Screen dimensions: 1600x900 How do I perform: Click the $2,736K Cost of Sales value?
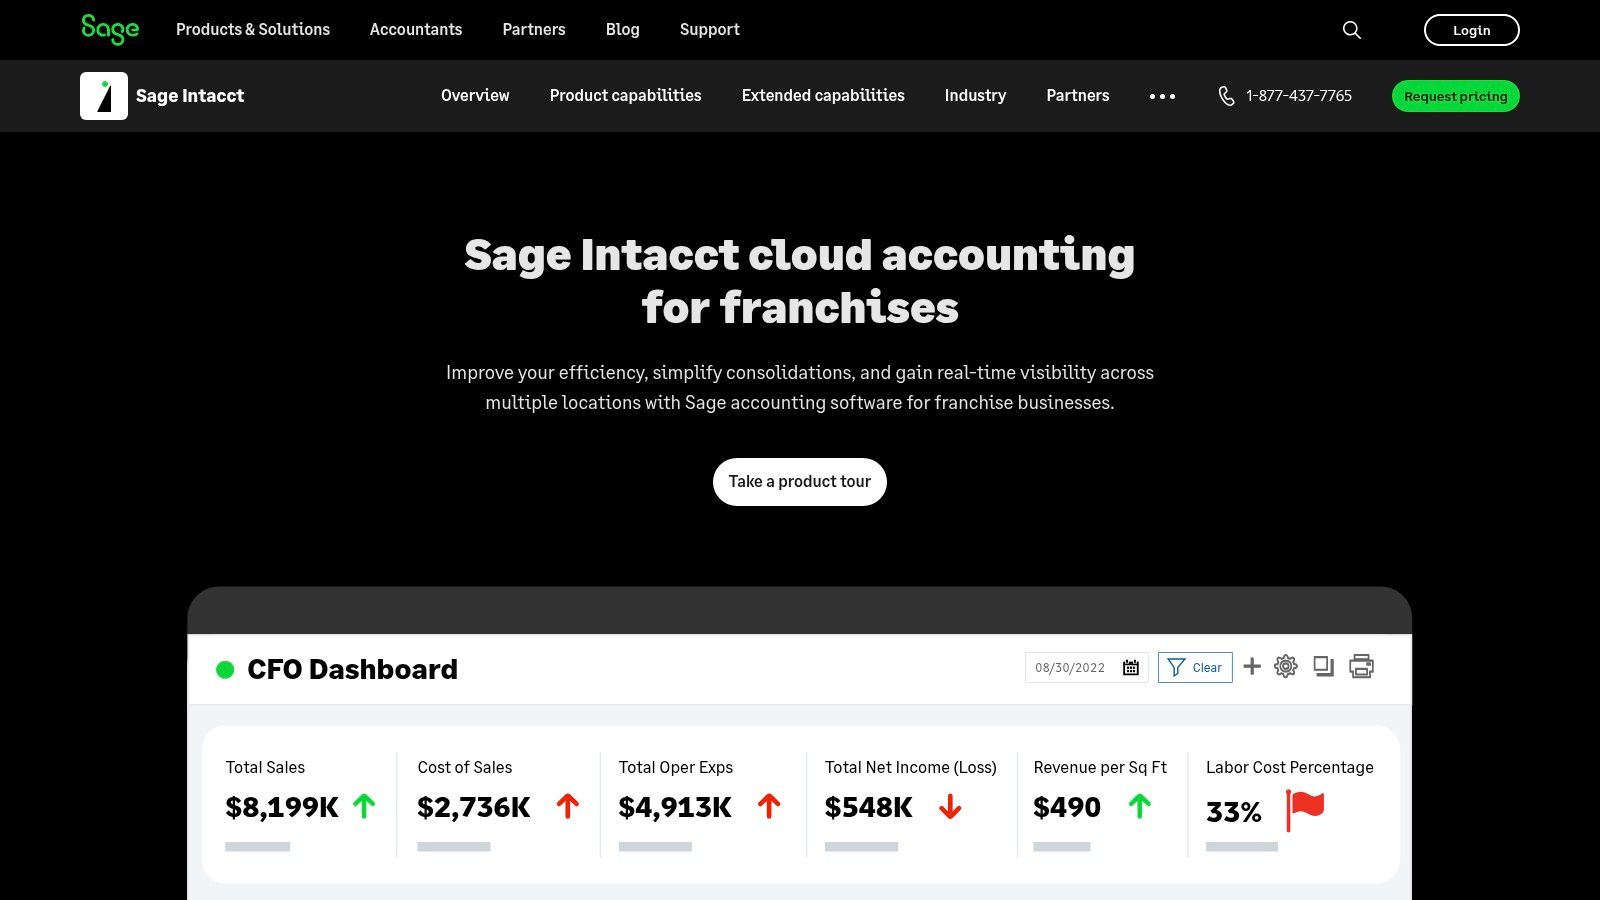point(474,807)
